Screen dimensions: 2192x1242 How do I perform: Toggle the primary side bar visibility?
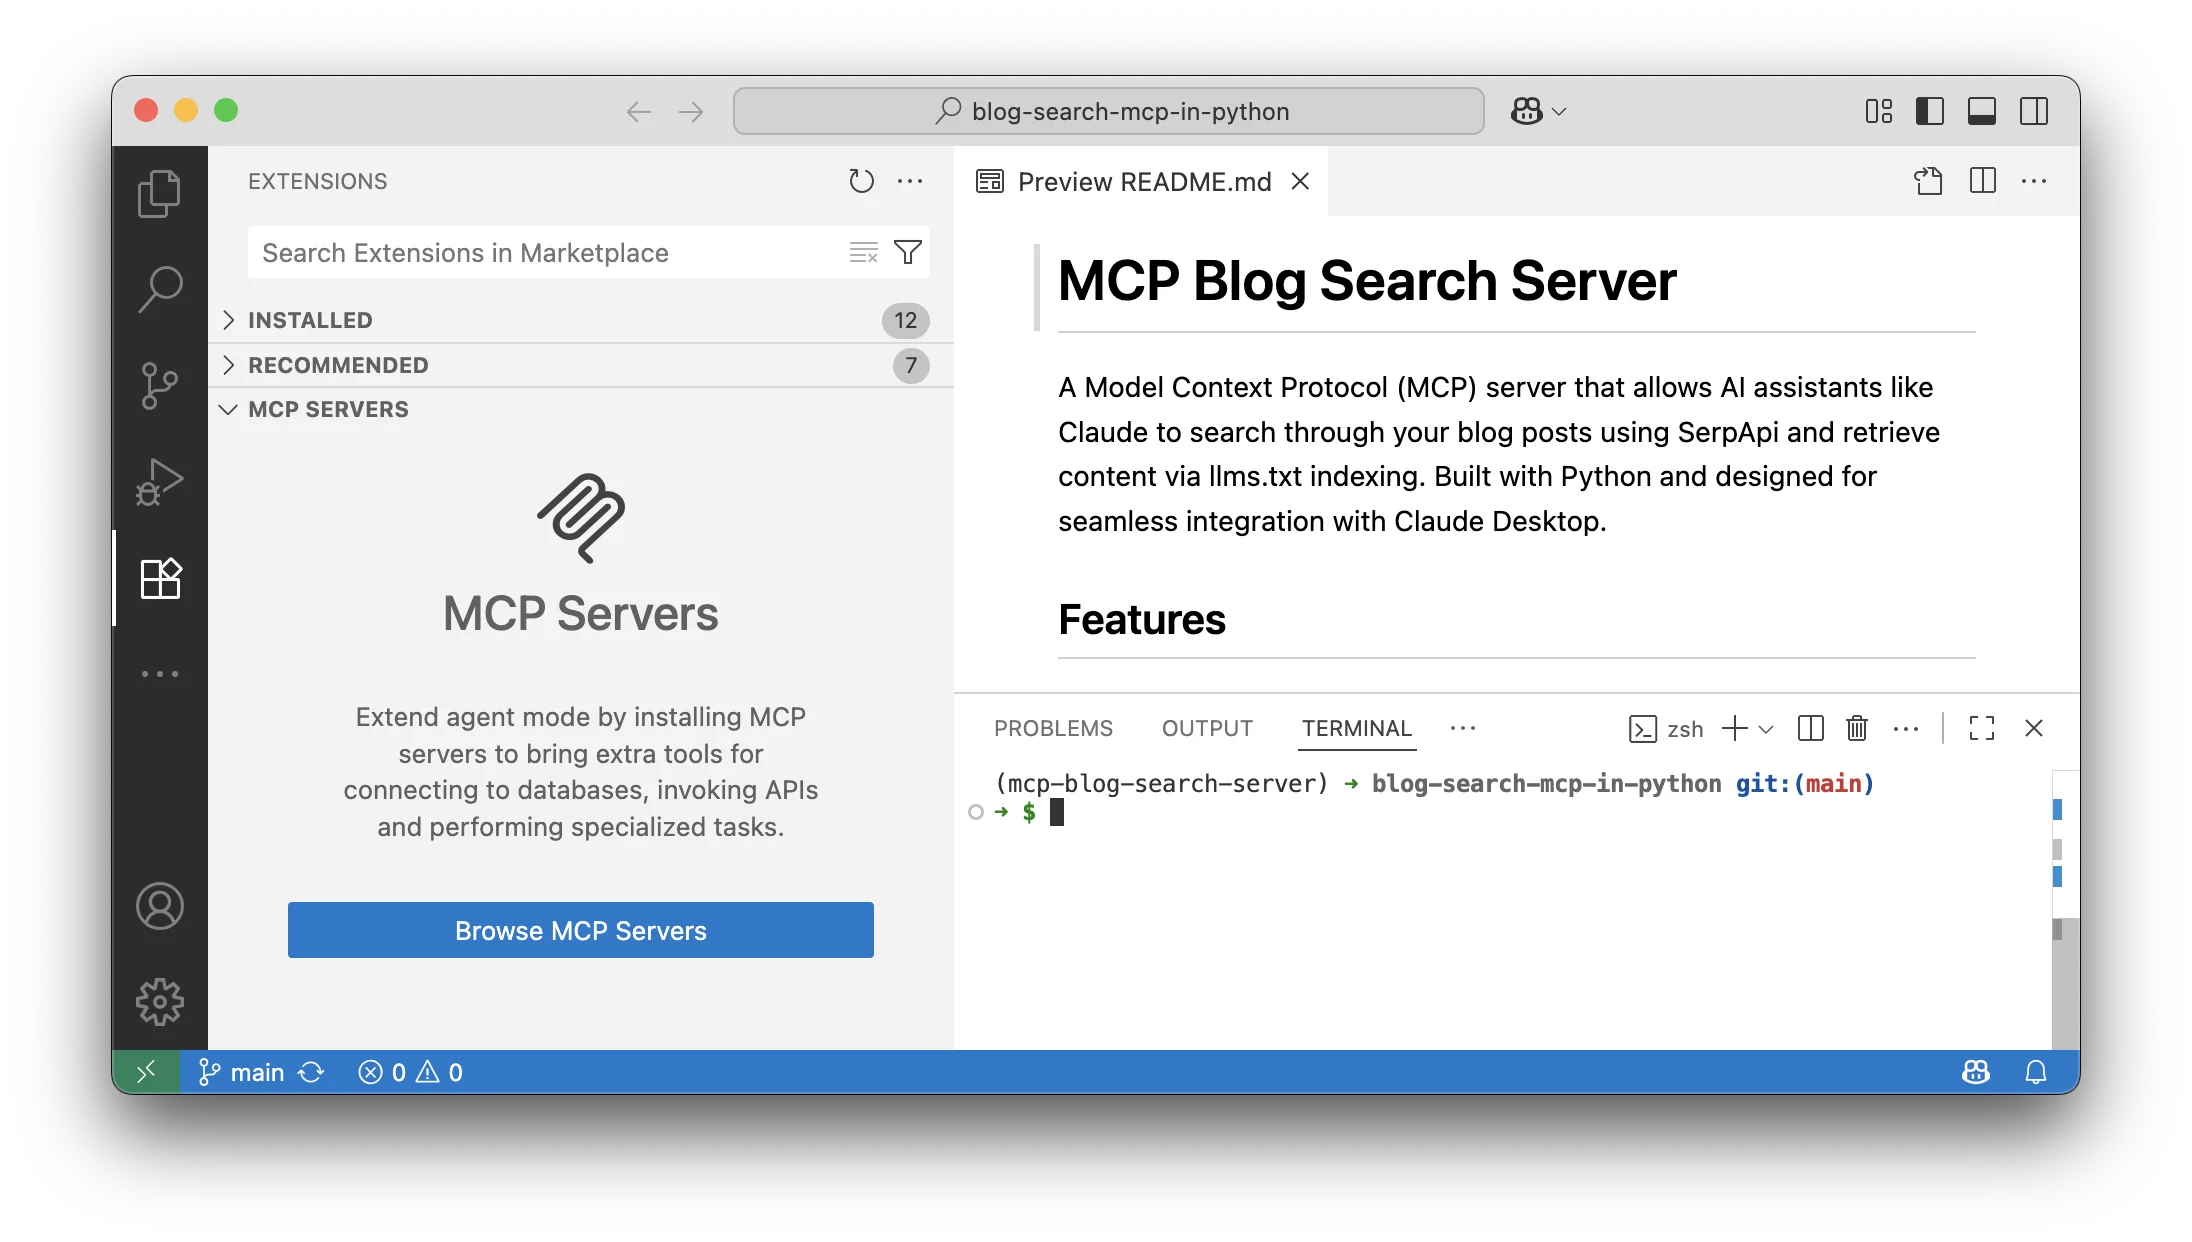pyautogui.click(x=1930, y=111)
